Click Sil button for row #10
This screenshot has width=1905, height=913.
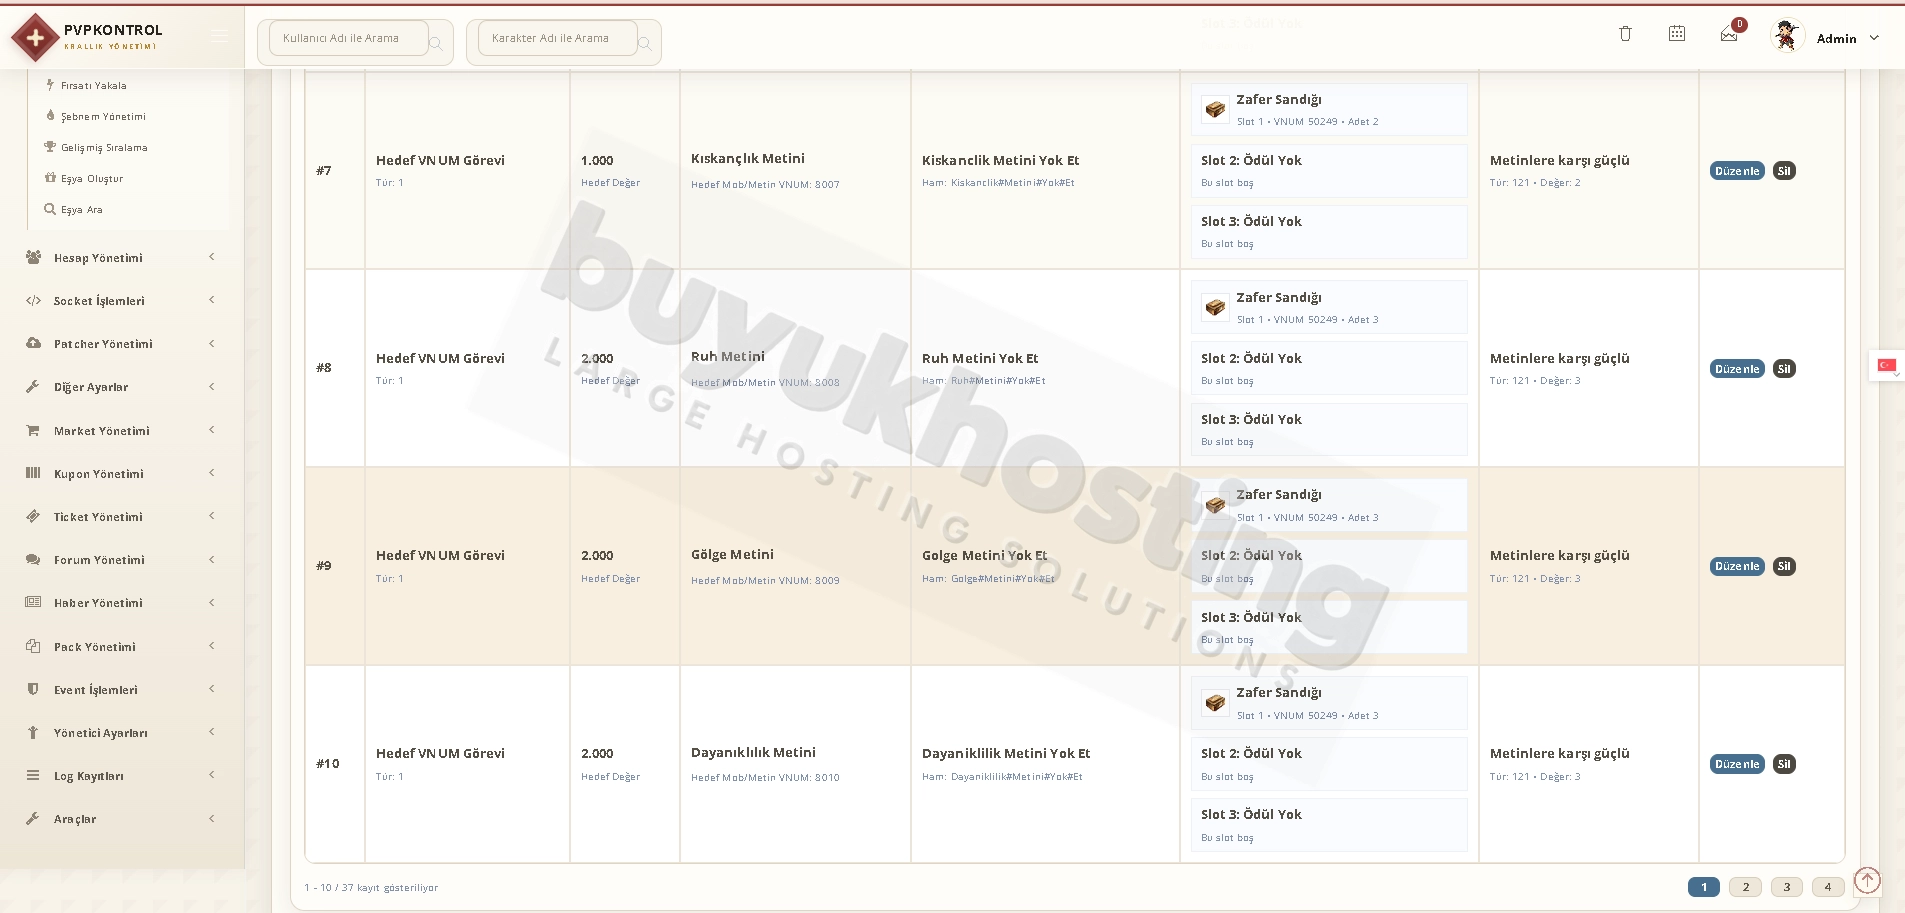(1784, 764)
